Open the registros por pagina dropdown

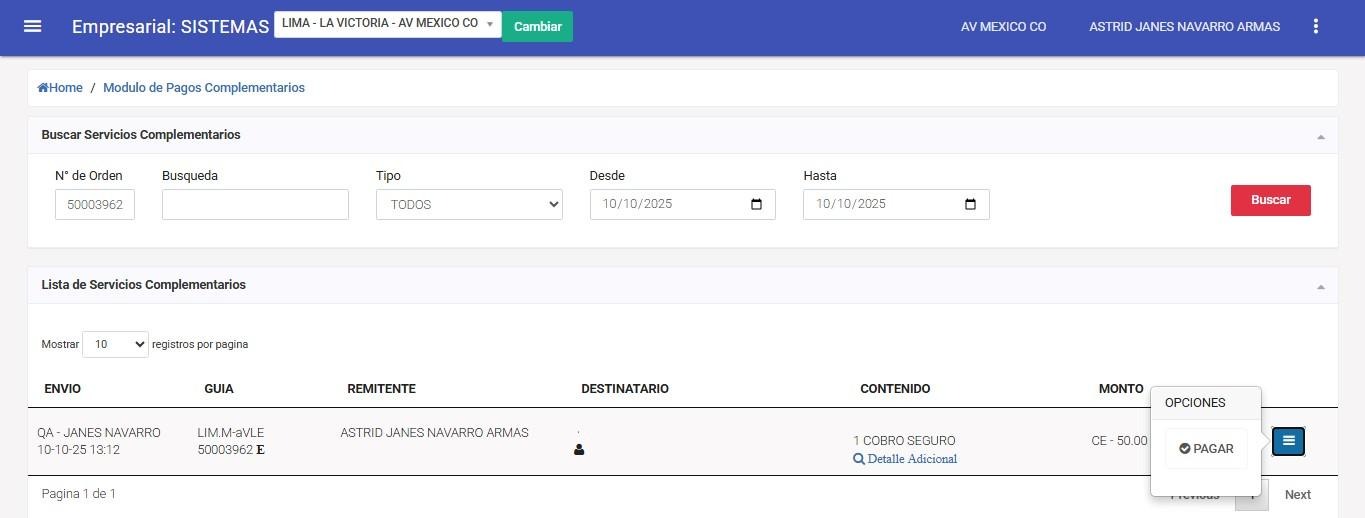(x=115, y=344)
